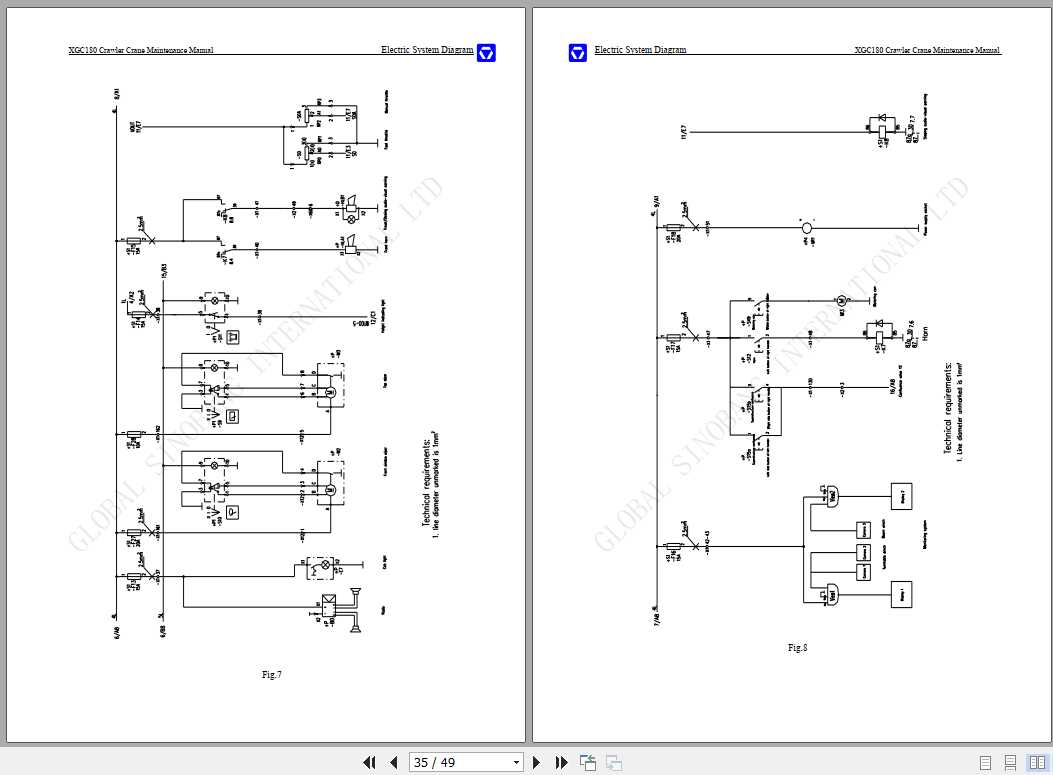Click the Fig.8 caption
The width and height of the screenshot is (1053, 775).
(x=797, y=647)
